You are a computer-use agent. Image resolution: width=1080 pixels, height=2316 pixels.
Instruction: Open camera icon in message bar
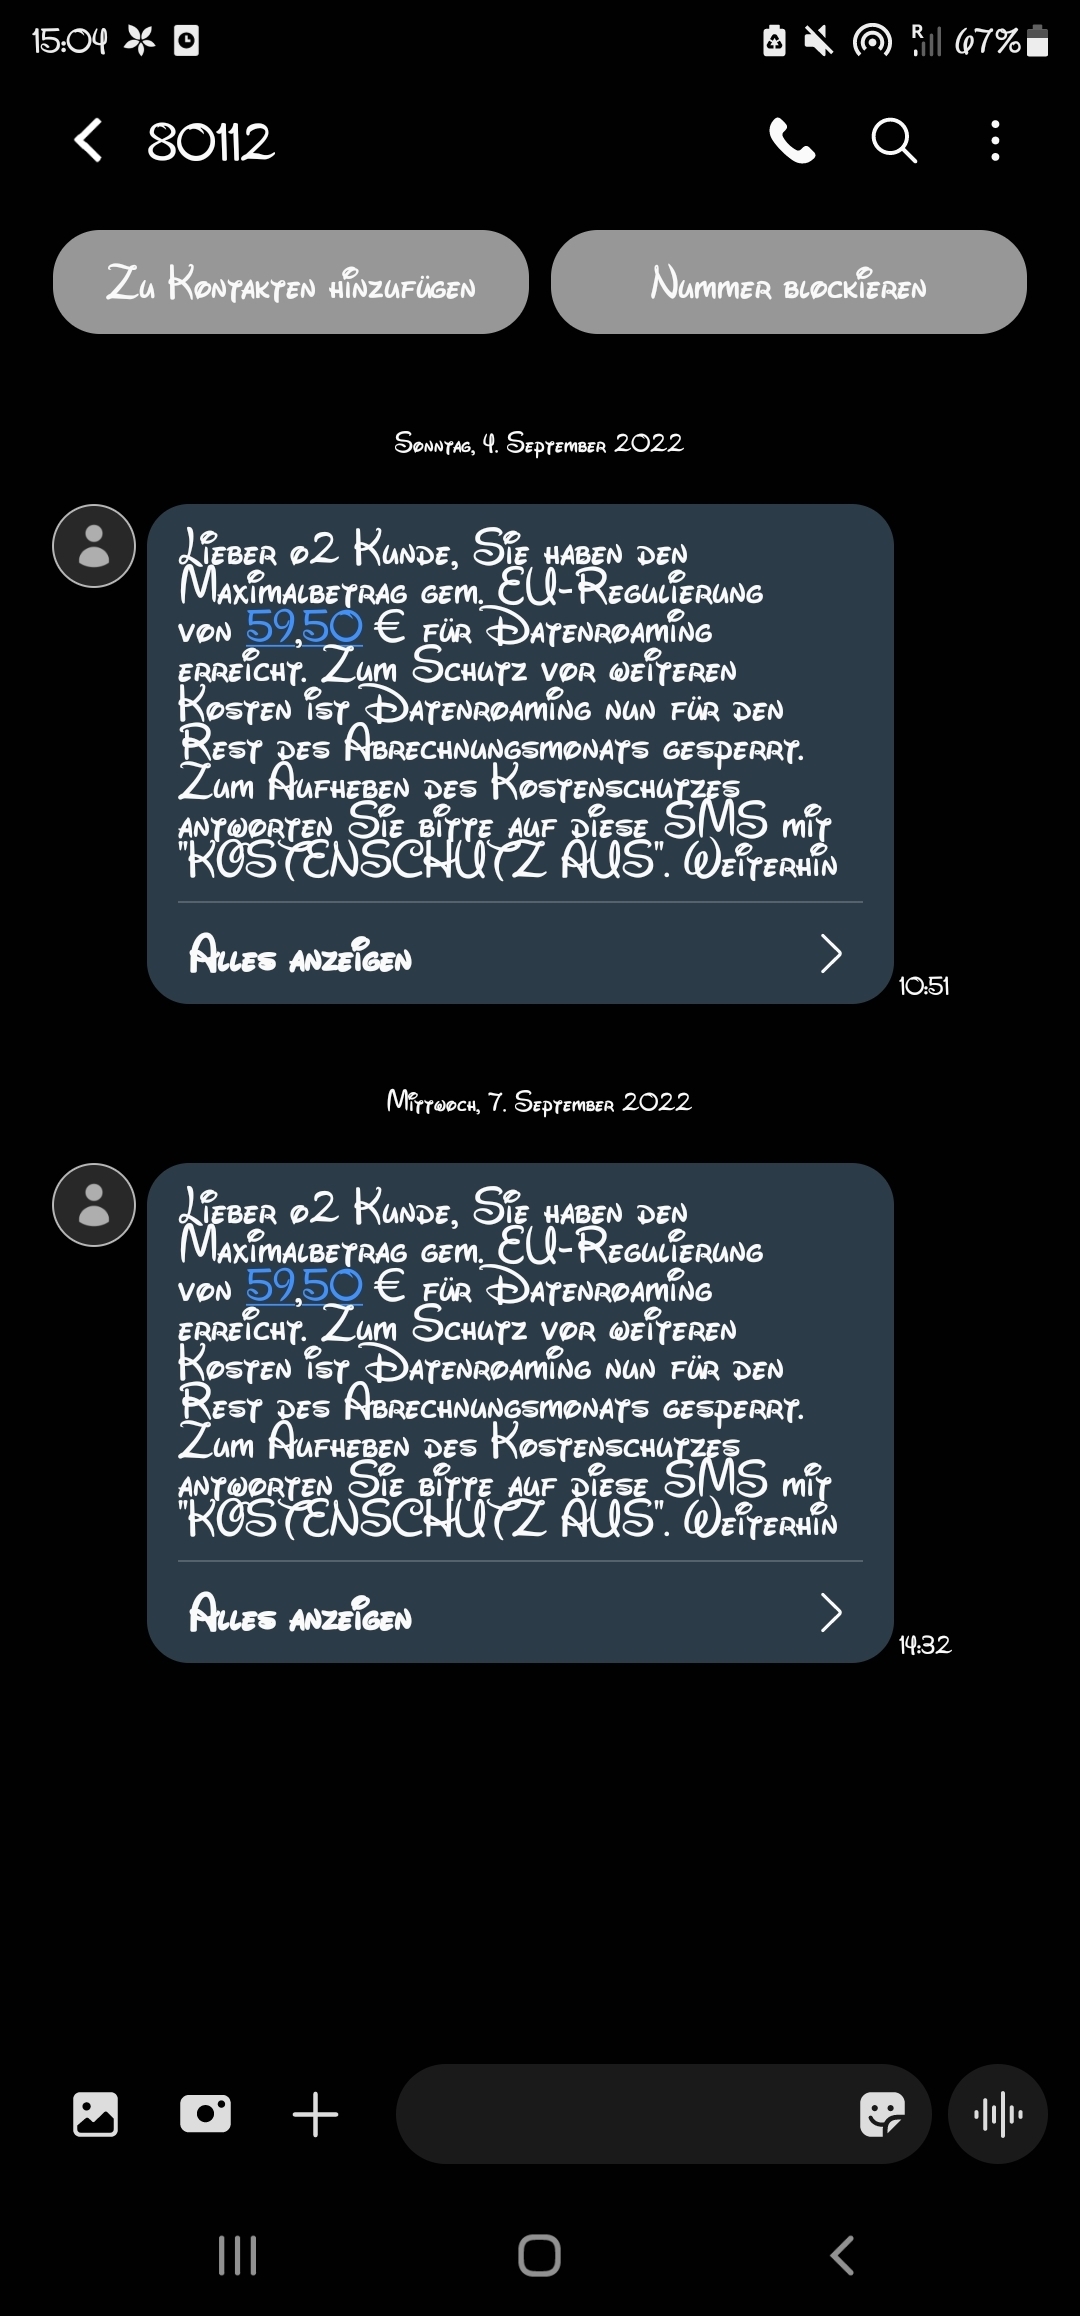[x=205, y=2114]
